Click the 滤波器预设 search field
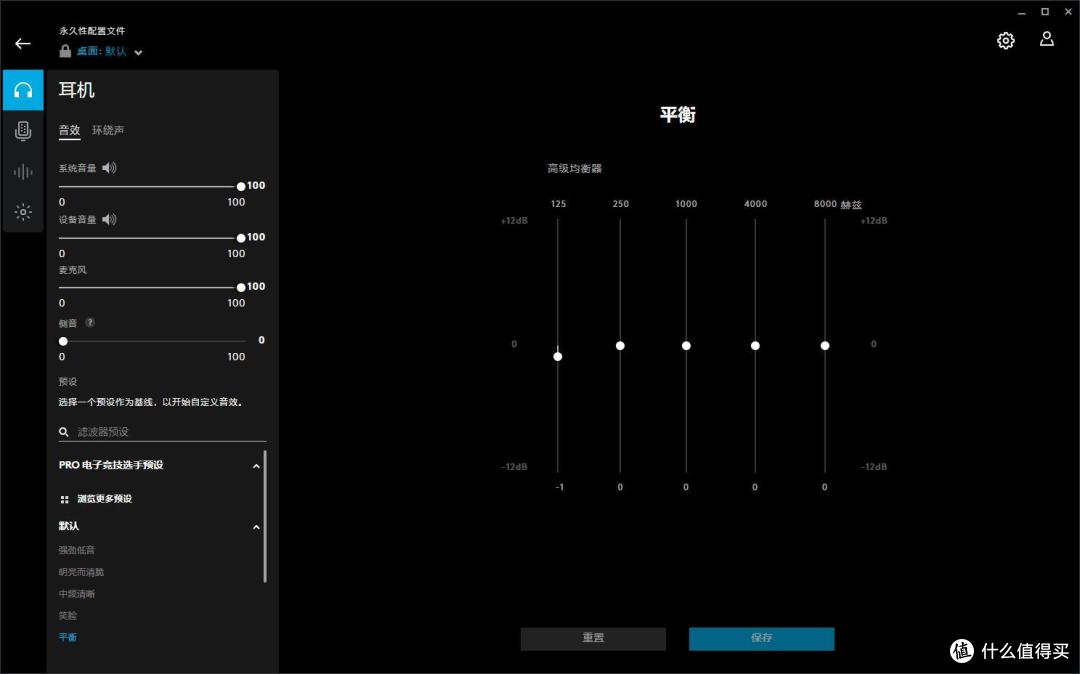This screenshot has height=674, width=1080. (163, 432)
